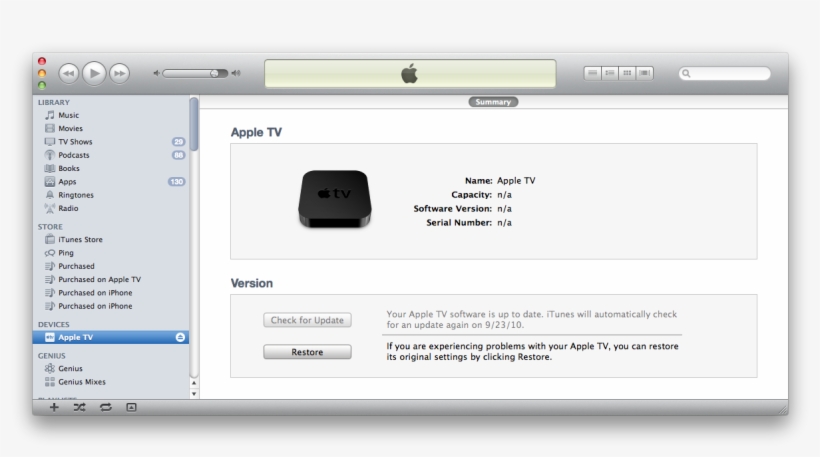
Task: Toggle repeat at the bottom bar
Action: click(106, 407)
